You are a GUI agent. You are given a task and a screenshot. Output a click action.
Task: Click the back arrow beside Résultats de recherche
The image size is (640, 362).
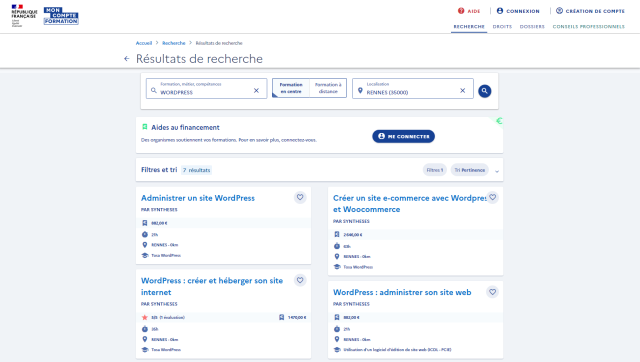[127, 59]
